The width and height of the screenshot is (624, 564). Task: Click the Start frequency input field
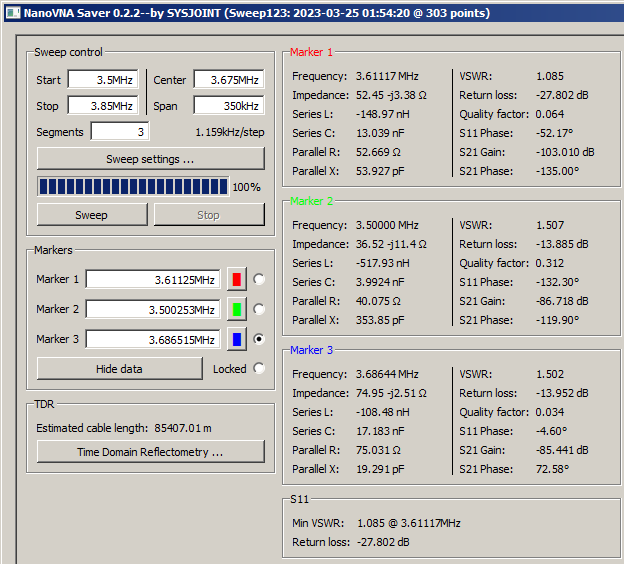[102, 80]
